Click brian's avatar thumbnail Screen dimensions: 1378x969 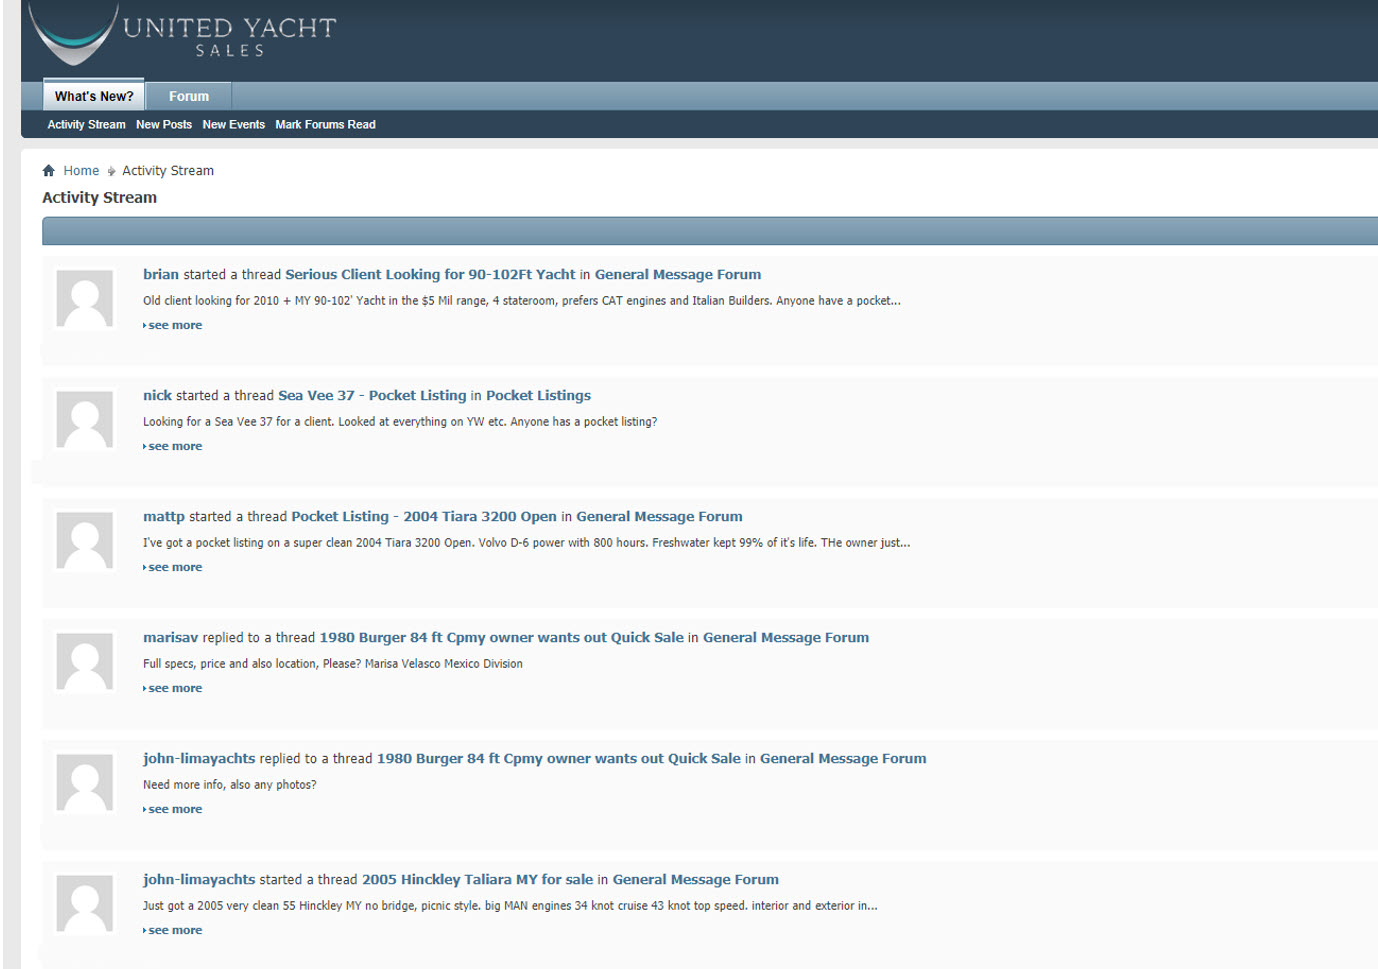(x=84, y=299)
